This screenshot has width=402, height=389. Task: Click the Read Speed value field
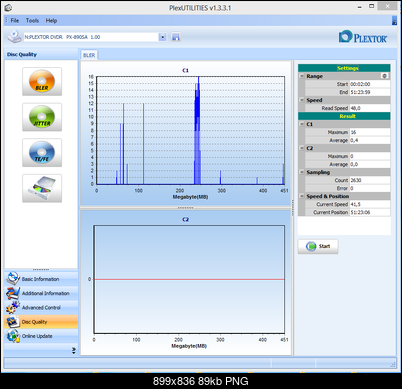coord(369,108)
